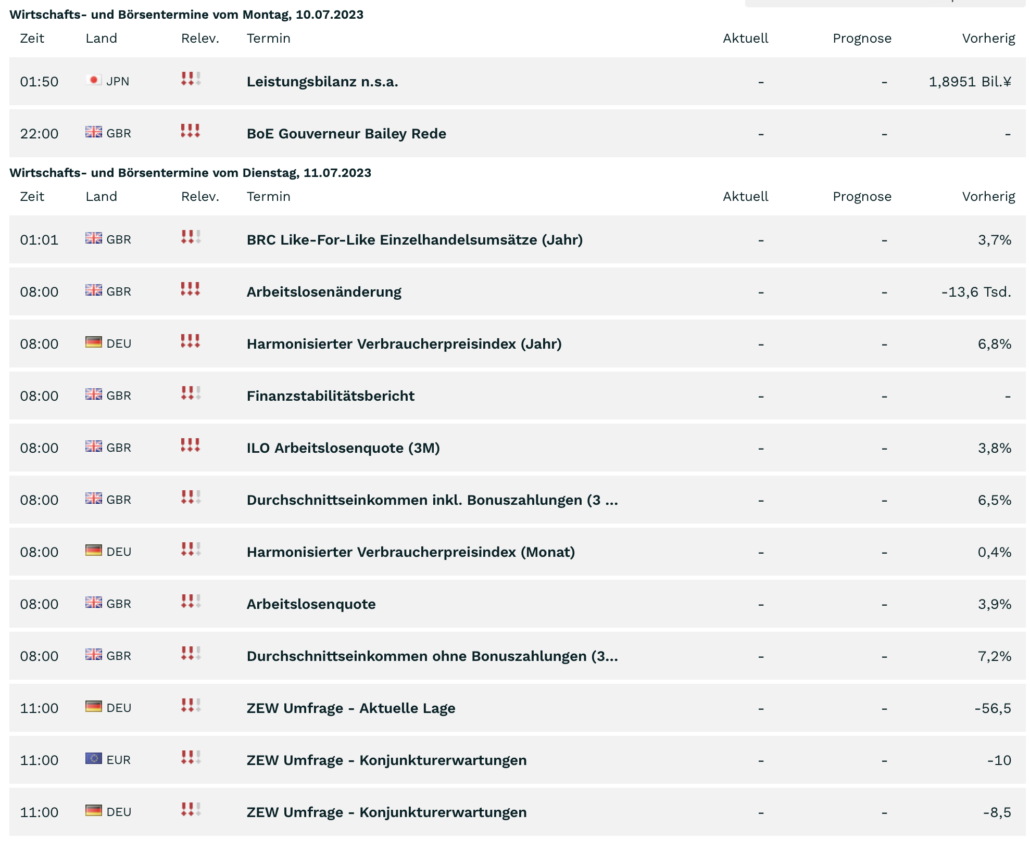Click the UK flag next to BoE Gouverneur Bailey Rede
The width and height of the screenshot is (1030, 841).
[93, 132]
